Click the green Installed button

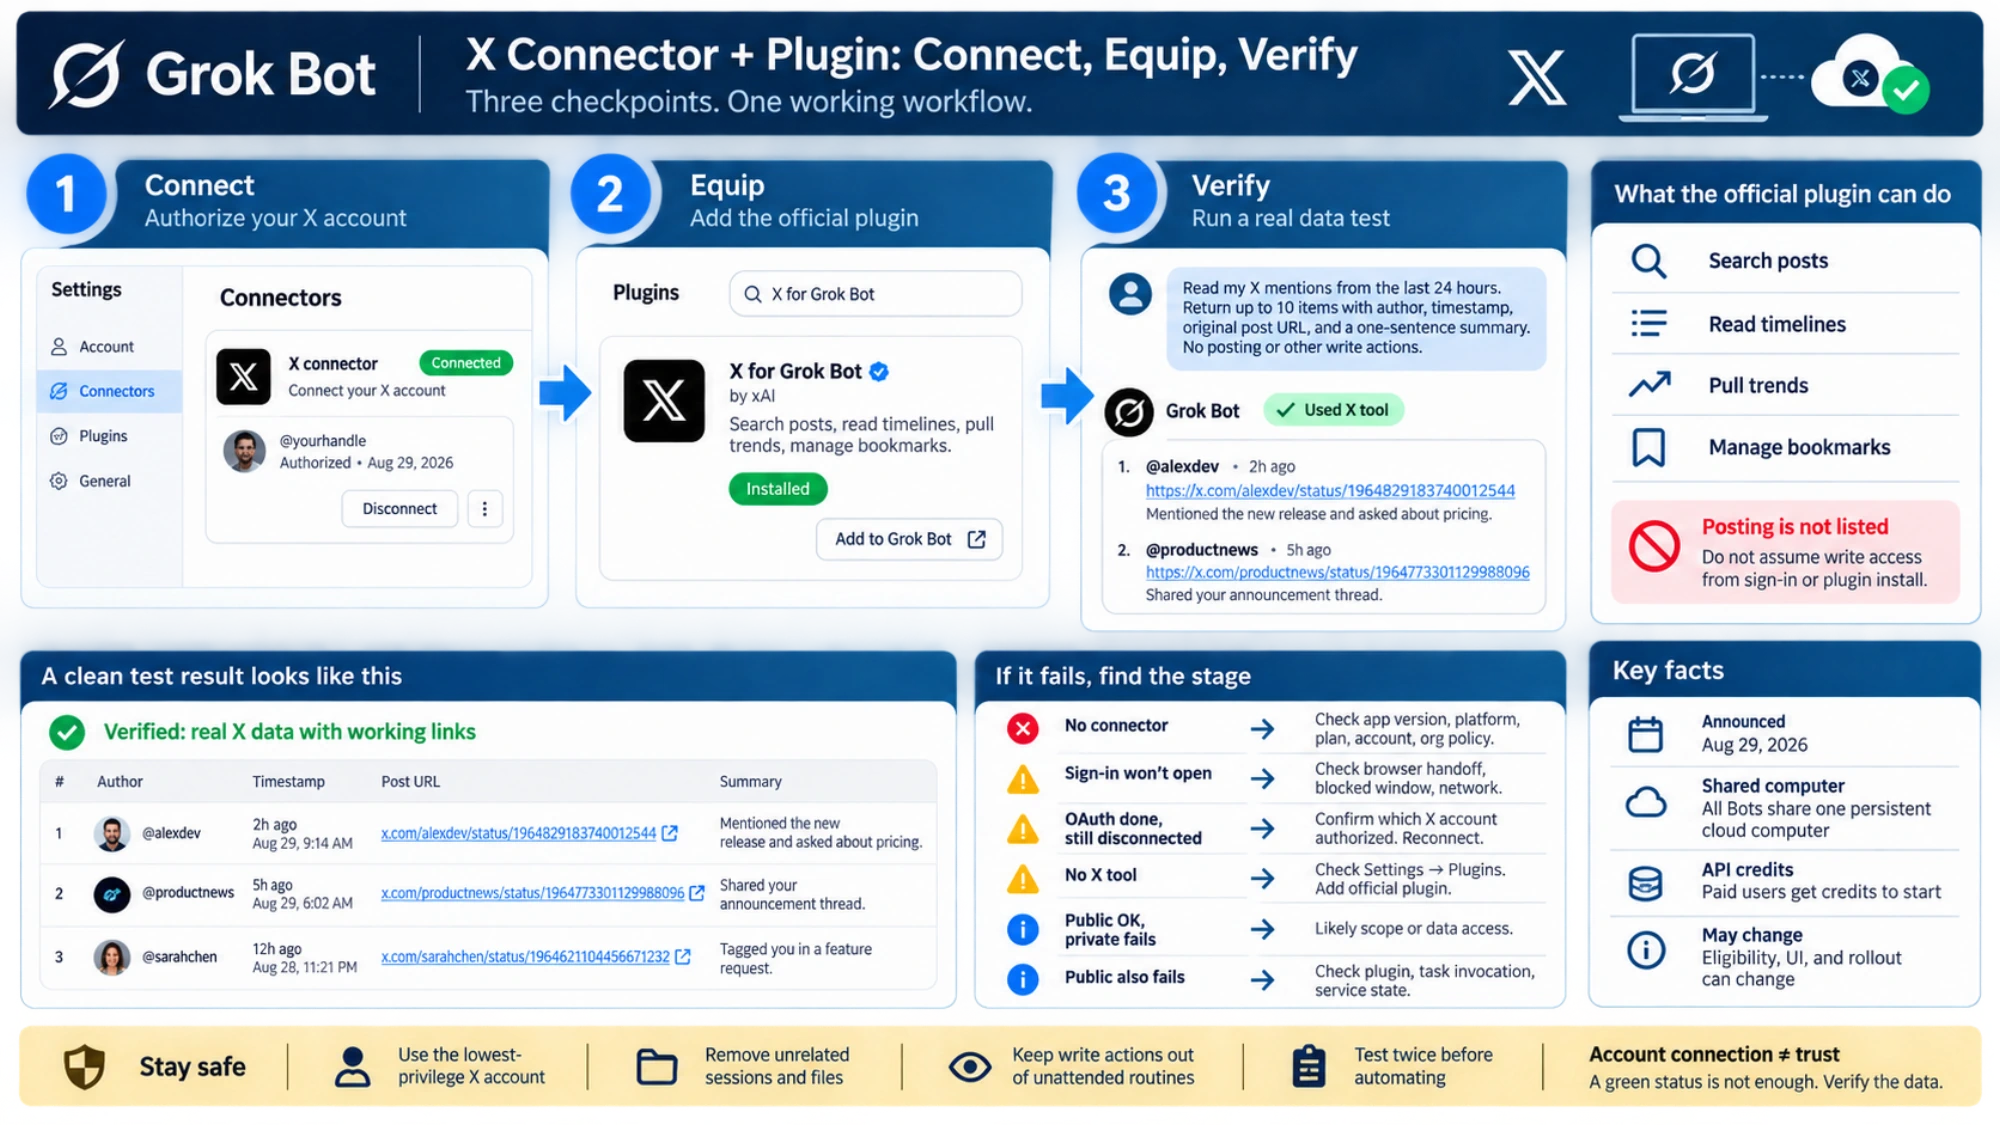tap(777, 488)
